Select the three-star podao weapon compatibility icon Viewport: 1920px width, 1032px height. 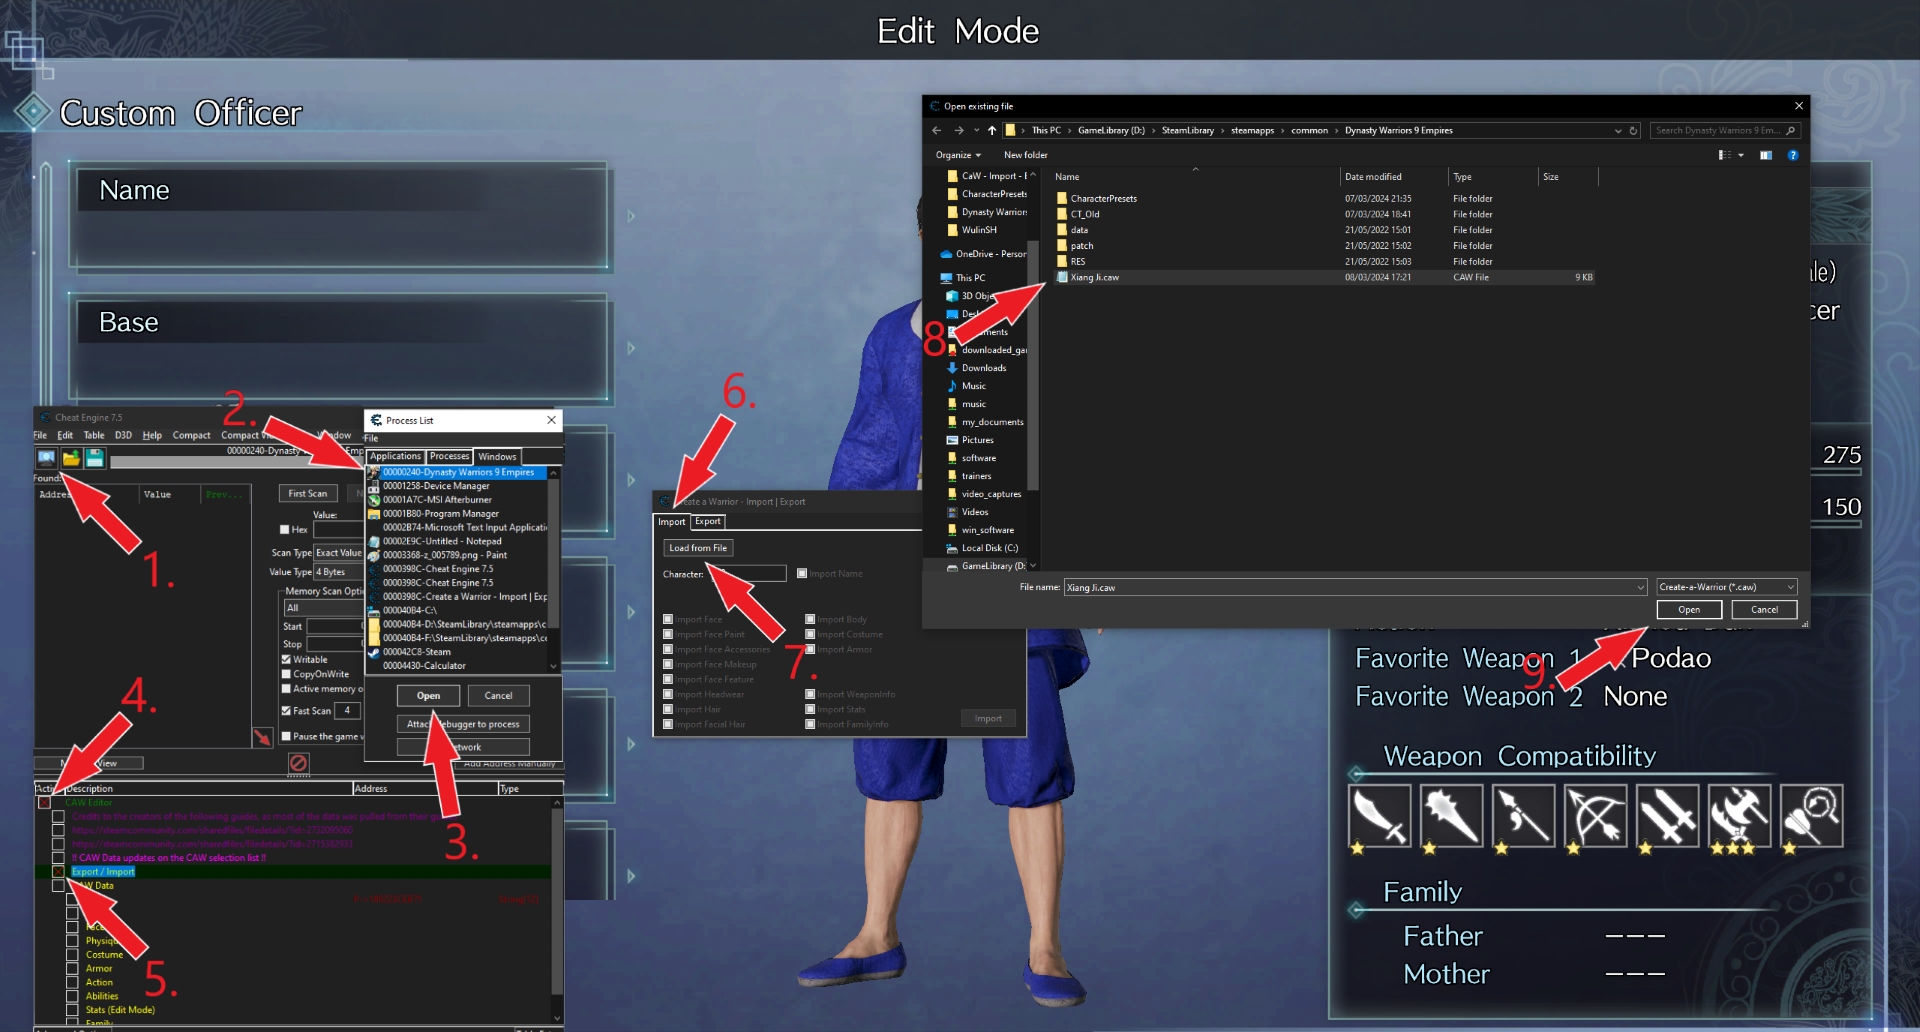click(x=1739, y=816)
